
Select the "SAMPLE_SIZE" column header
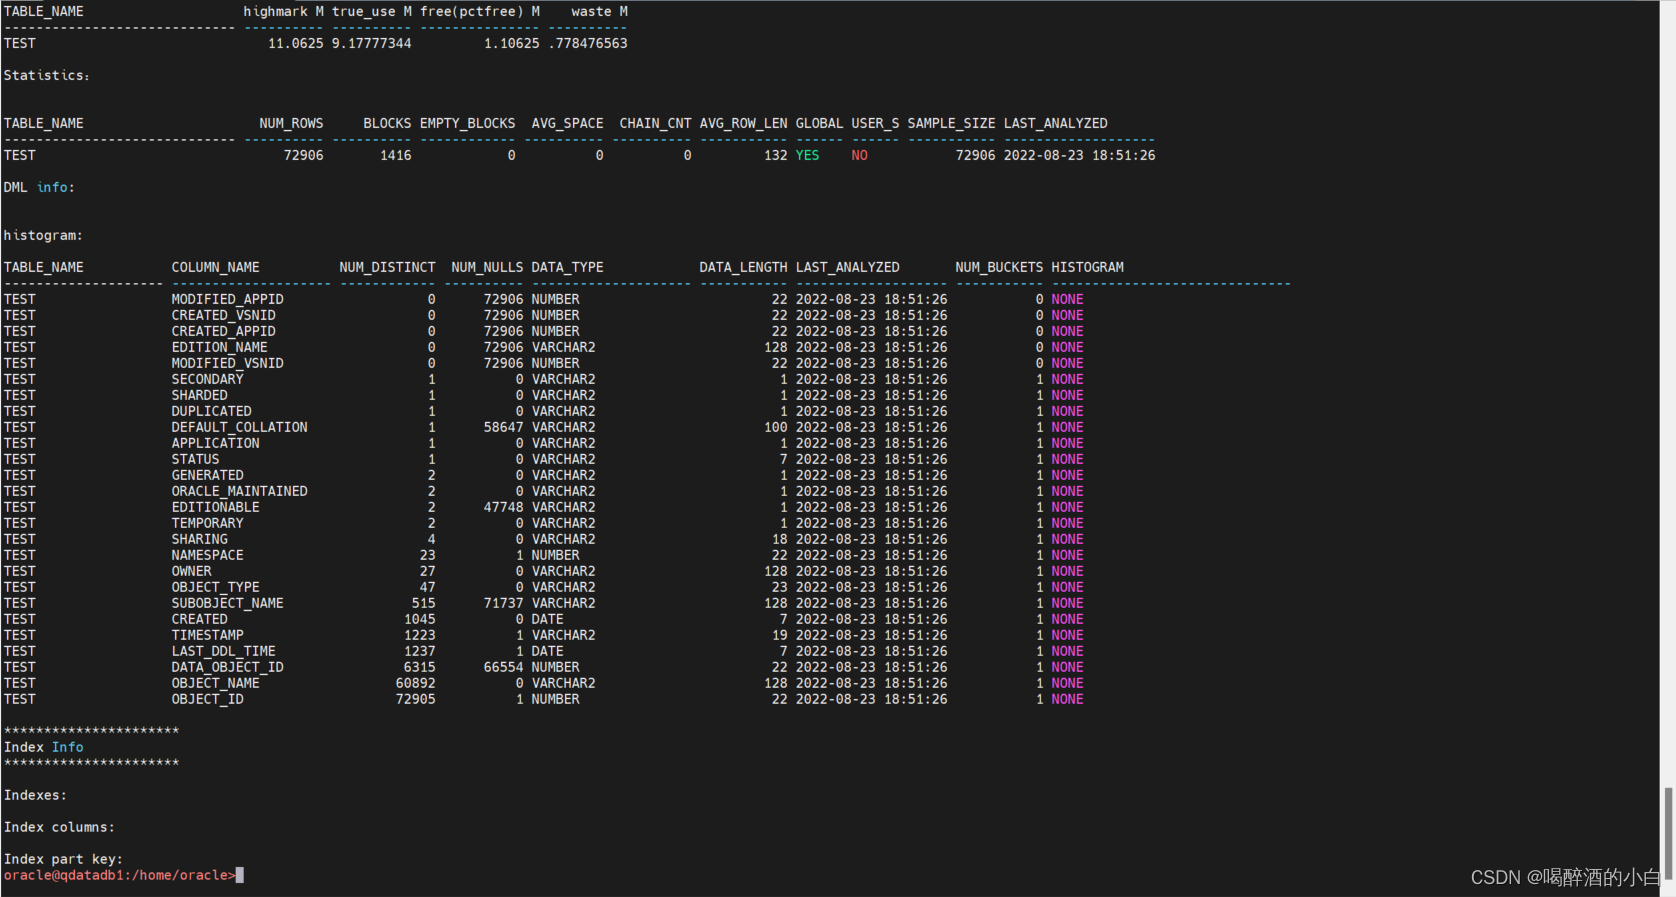951,124
